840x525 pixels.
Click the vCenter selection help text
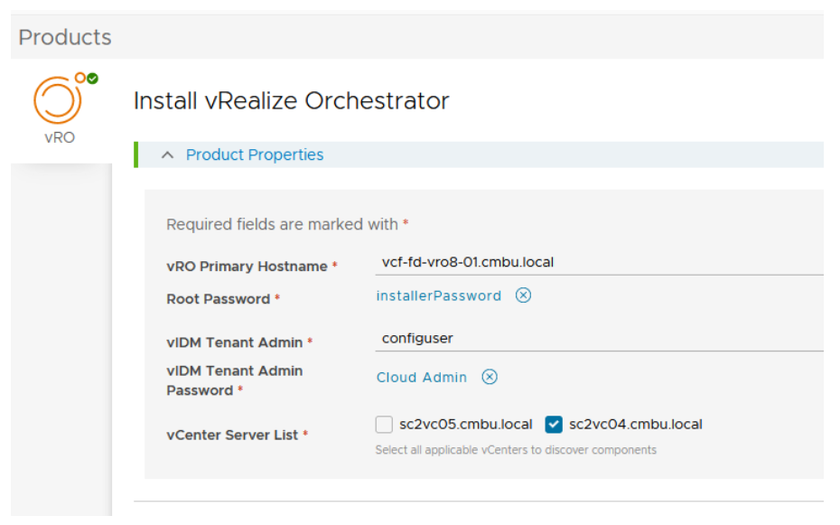[x=515, y=450]
